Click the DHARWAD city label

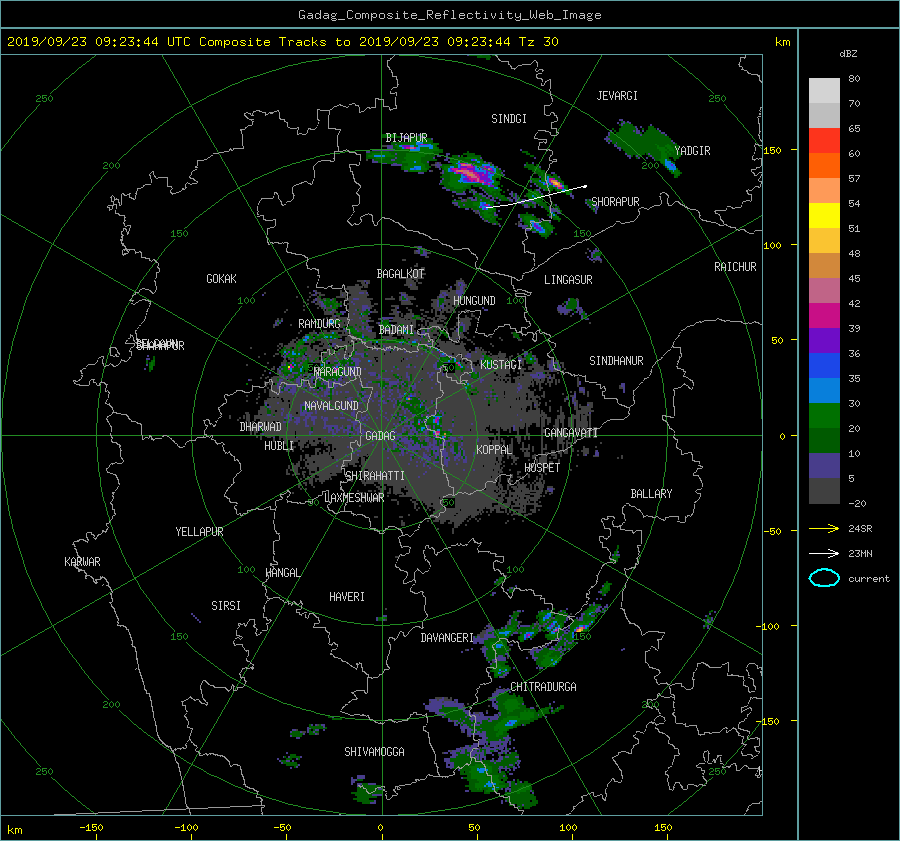coord(261,427)
